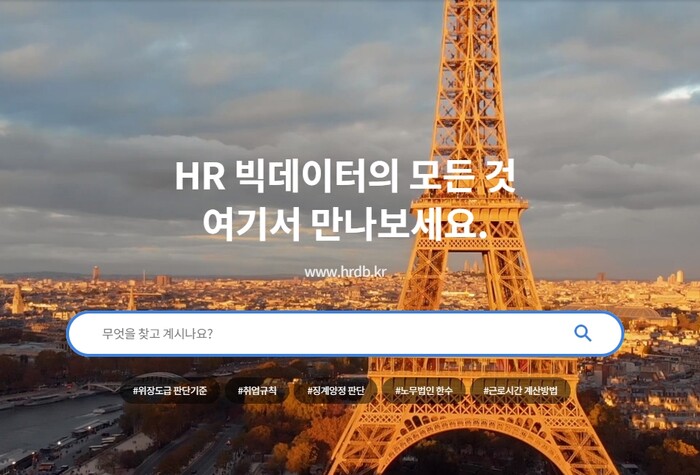Focus the '무엇을 찾고 계시나요?' search field

coord(345,333)
